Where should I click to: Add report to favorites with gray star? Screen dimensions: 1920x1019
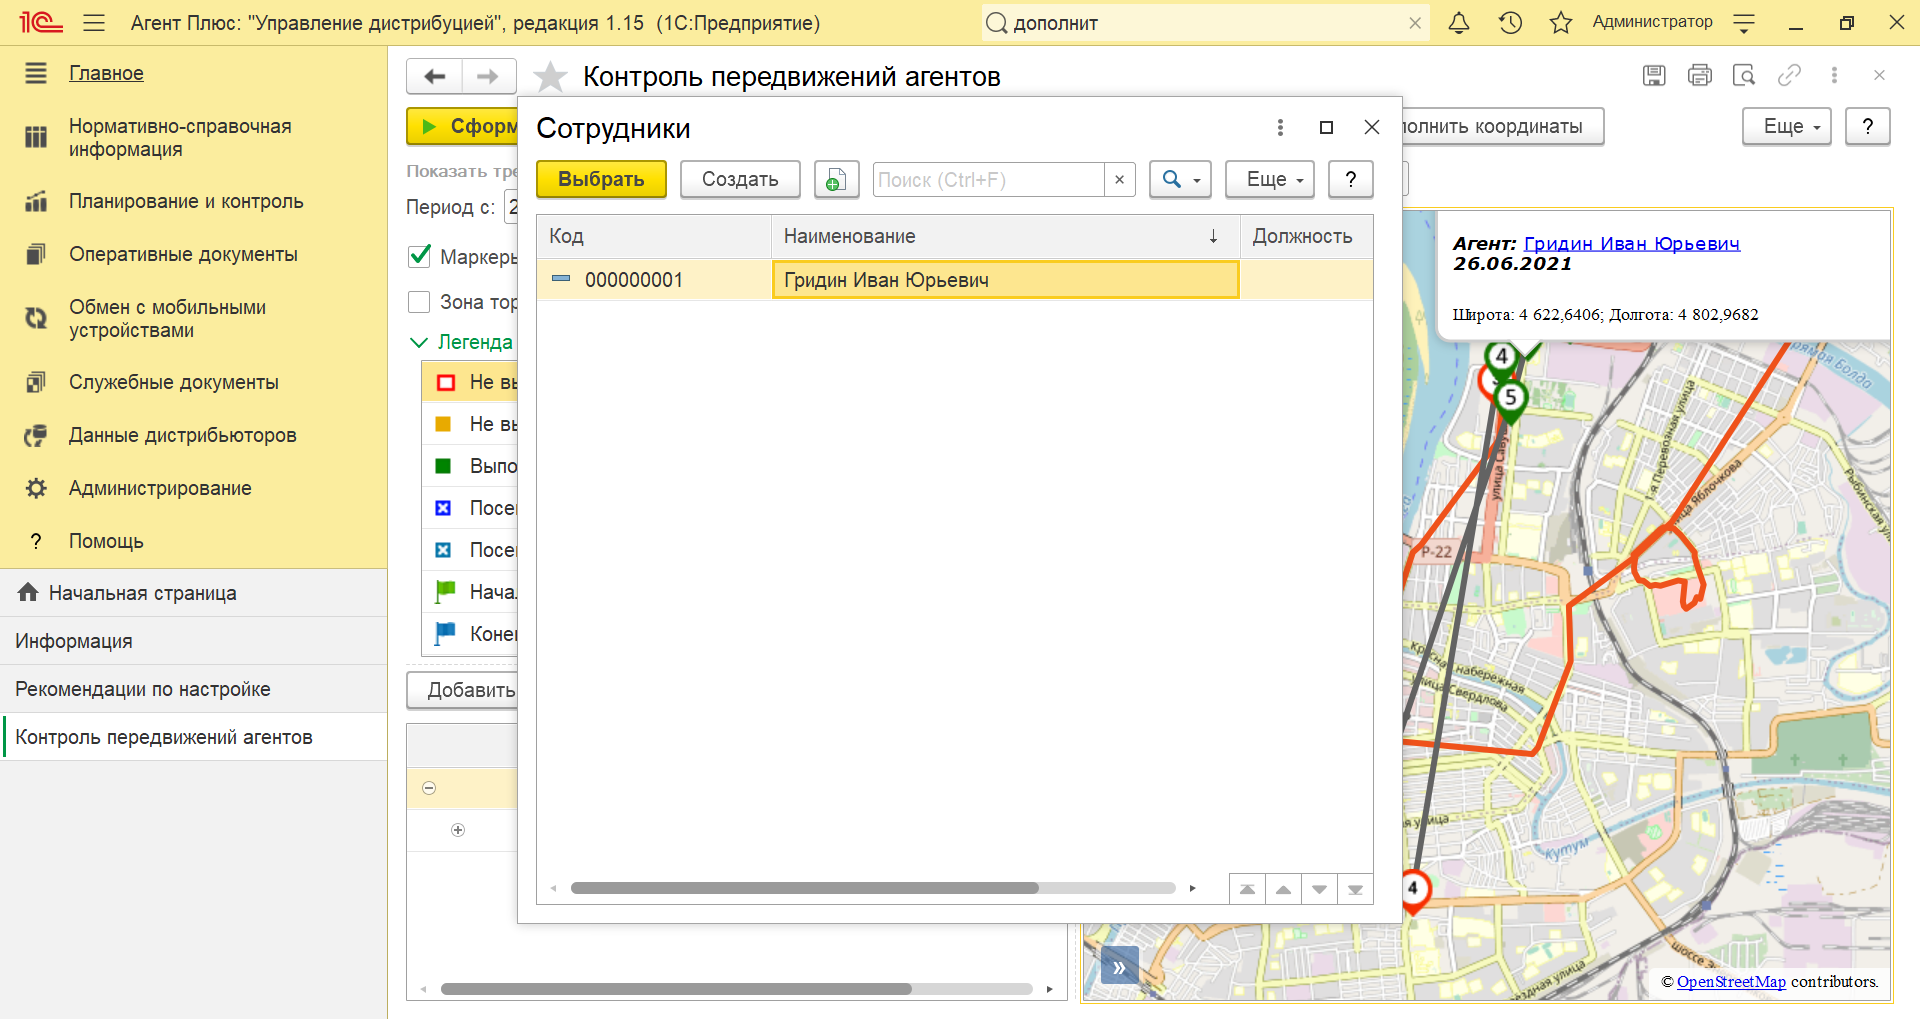click(x=550, y=76)
